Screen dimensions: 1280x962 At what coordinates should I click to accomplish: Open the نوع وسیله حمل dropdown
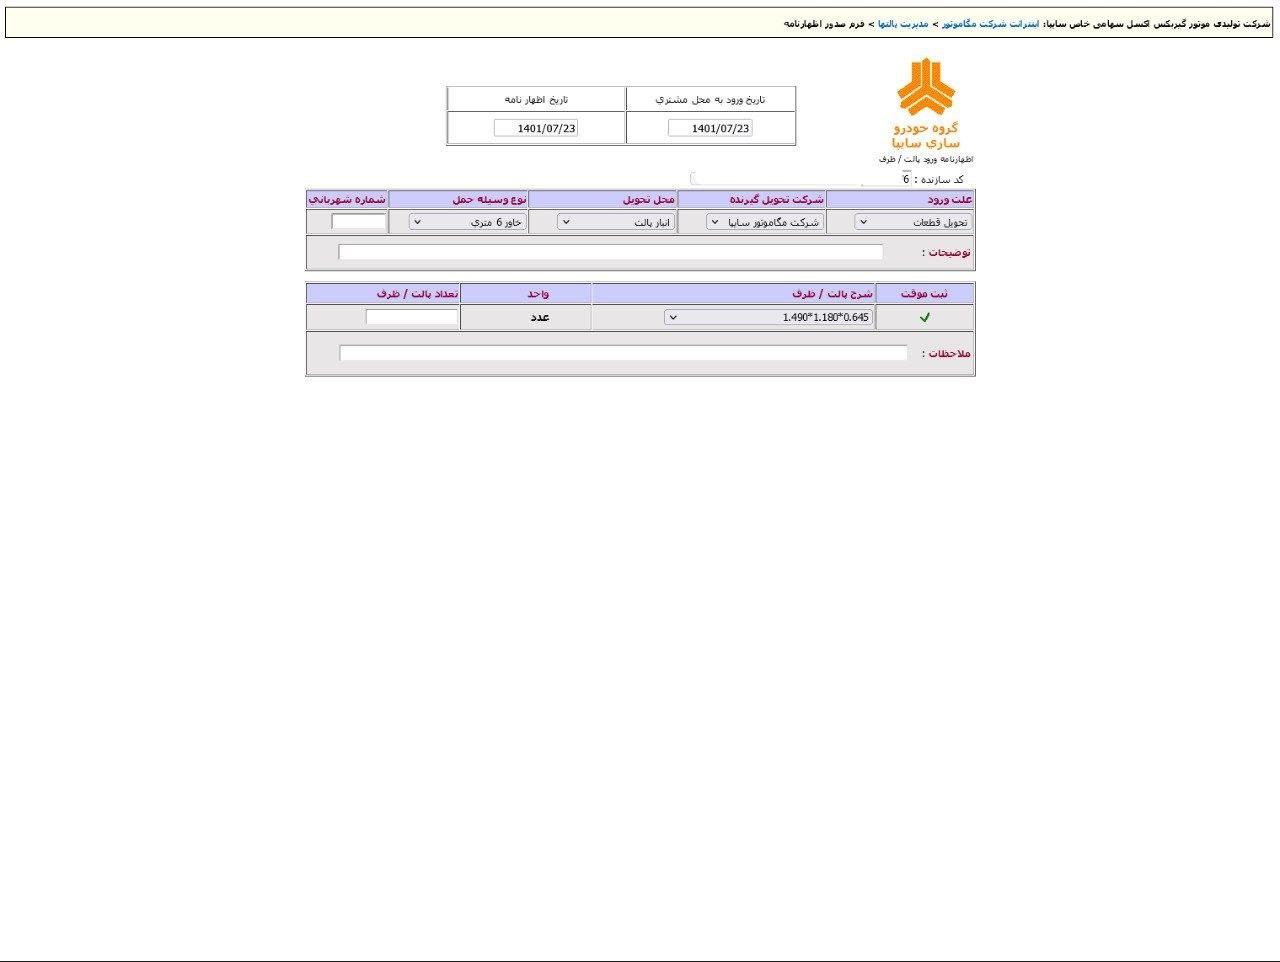pos(467,223)
